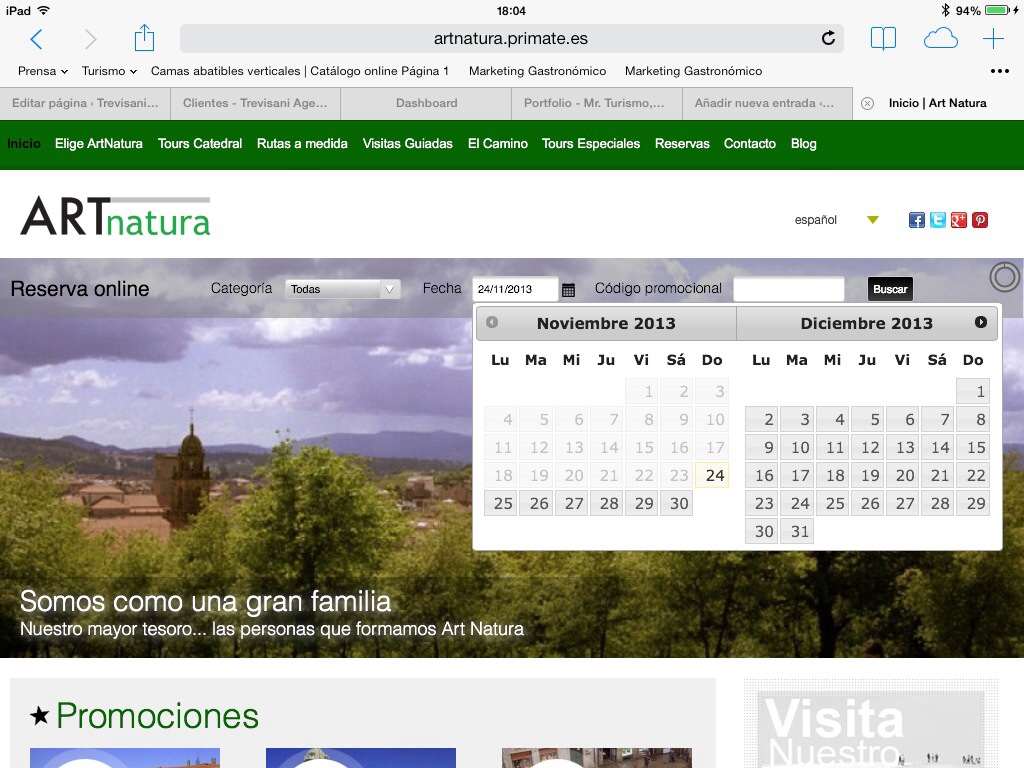Reload the page with the refresh icon

pos(828,39)
